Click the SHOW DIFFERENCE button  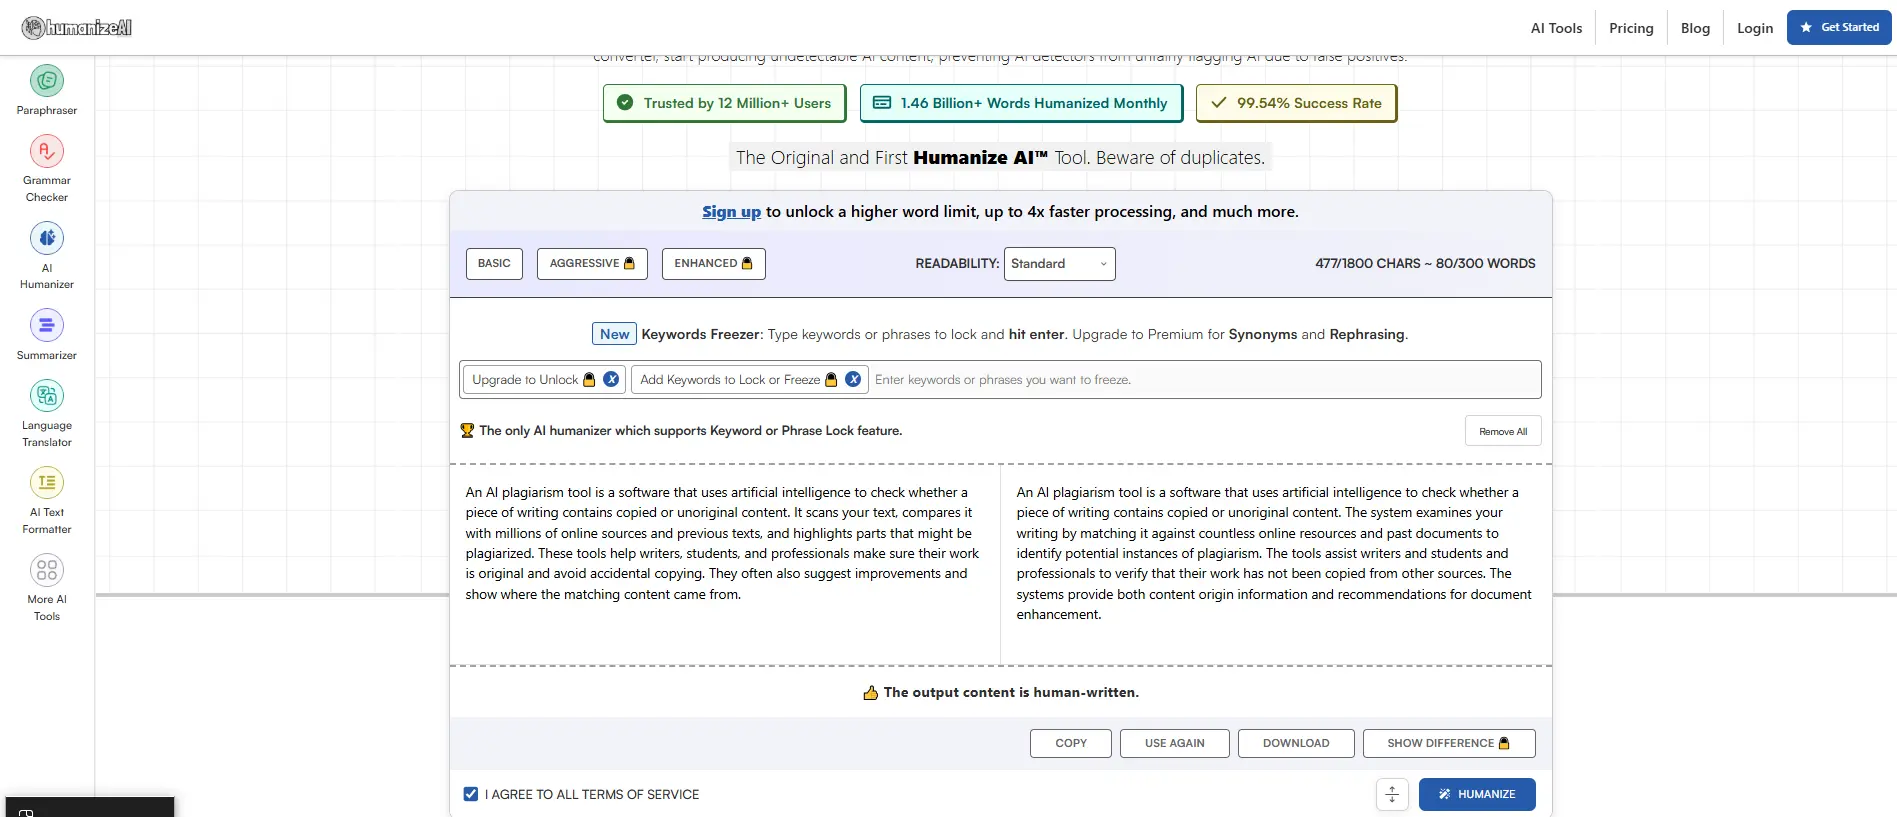click(1449, 744)
